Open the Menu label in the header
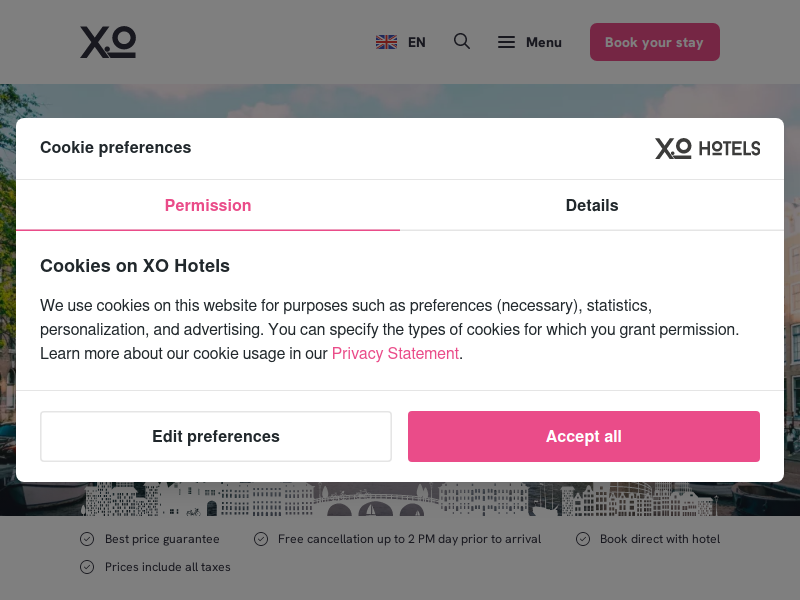Image resolution: width=800 pixels, height=600 pixels. pos(544,42)
